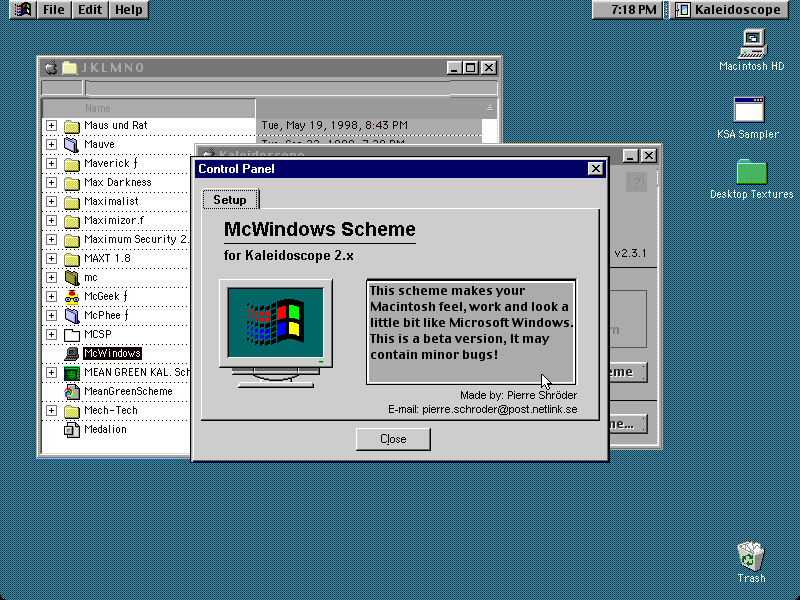Expand the MAXT 1.8 folder

point(51,258)
